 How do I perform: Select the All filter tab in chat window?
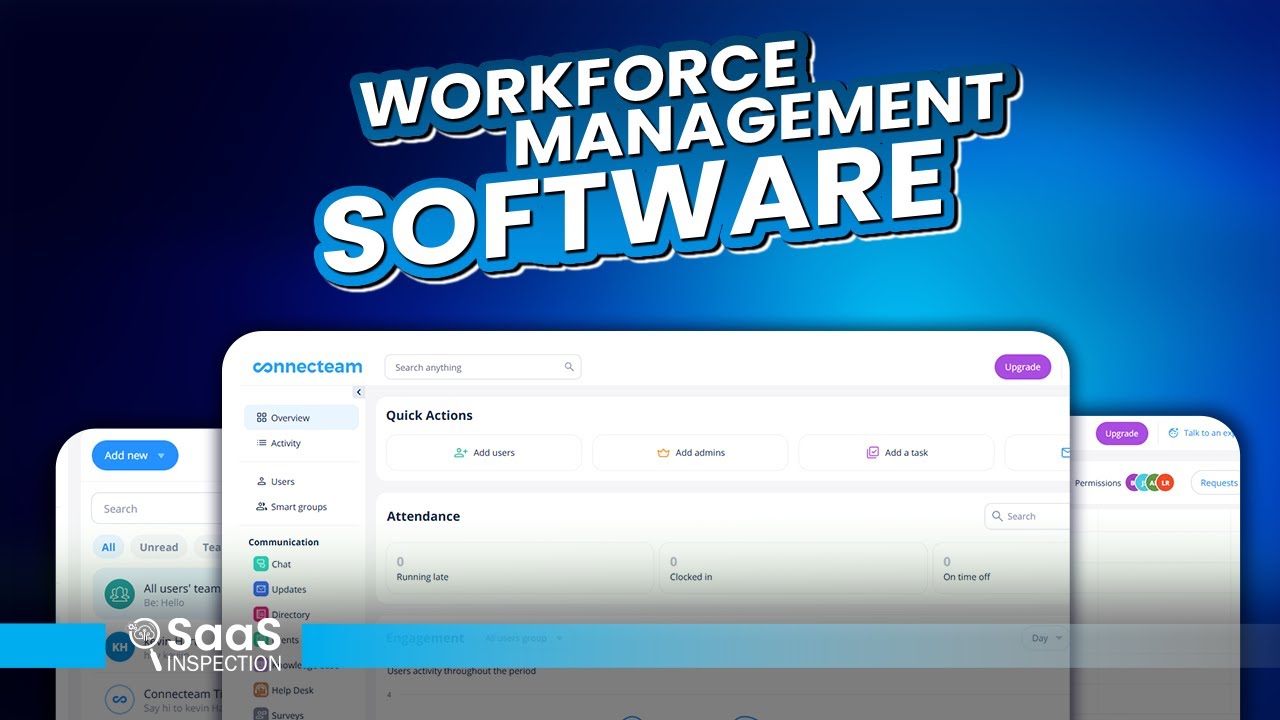pyautogui.click(x=108, y=547)
